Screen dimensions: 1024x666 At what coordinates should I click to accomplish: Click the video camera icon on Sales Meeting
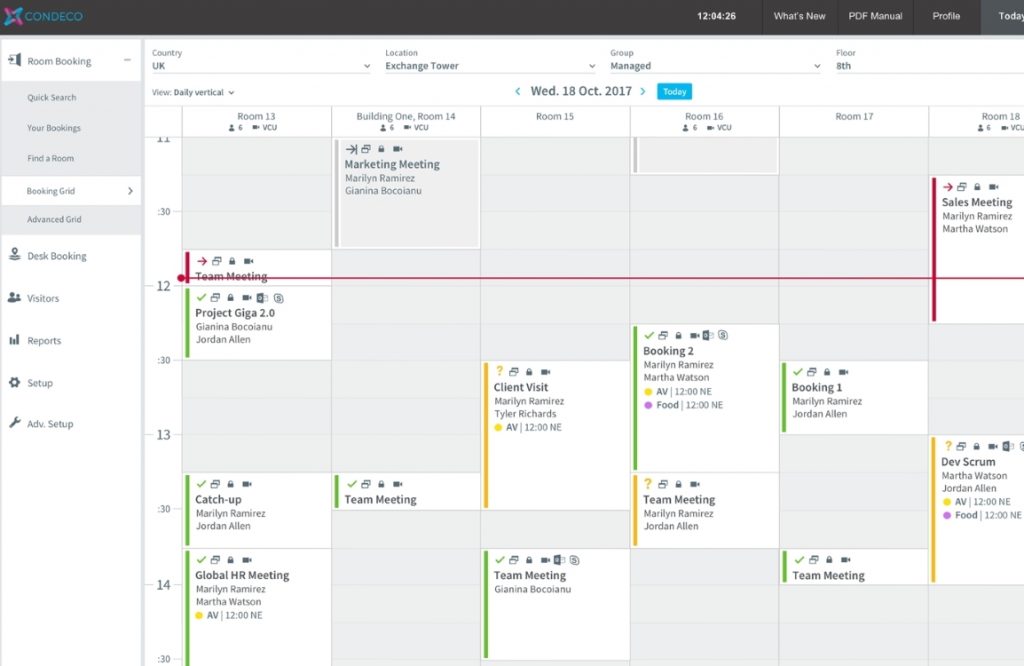[994, 187]
